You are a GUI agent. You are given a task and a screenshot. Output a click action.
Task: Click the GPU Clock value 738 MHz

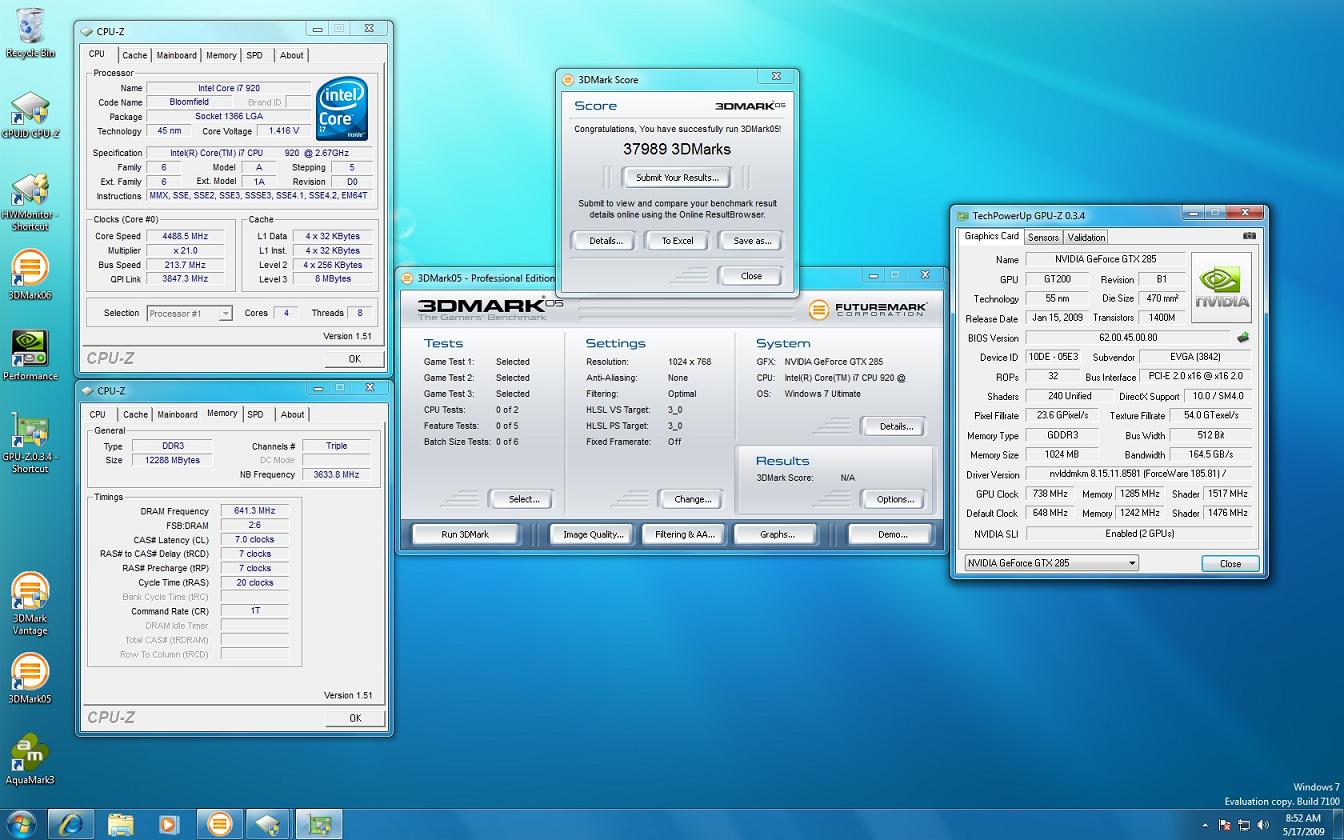[x=1049, y=494]
